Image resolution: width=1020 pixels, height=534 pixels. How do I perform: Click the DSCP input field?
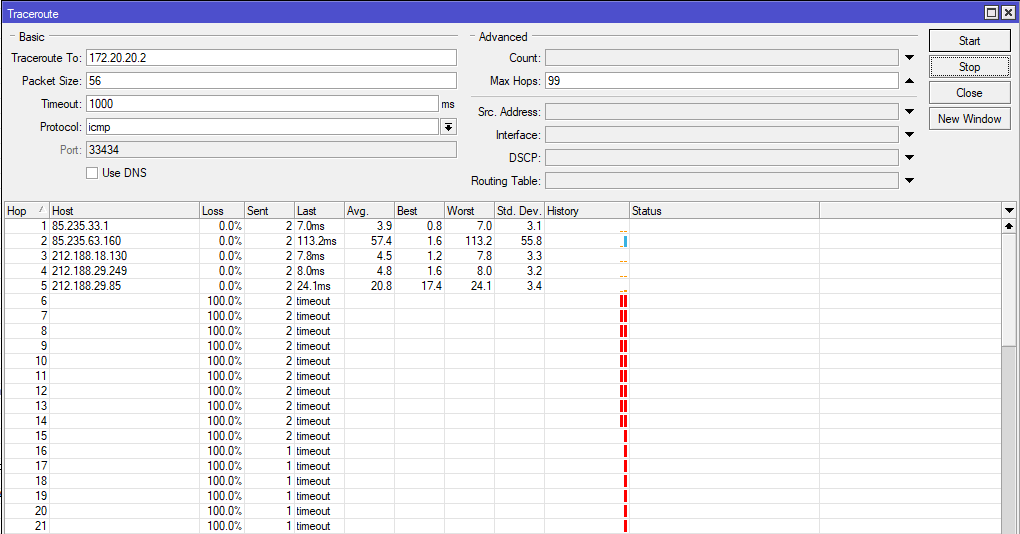point(721,157)
